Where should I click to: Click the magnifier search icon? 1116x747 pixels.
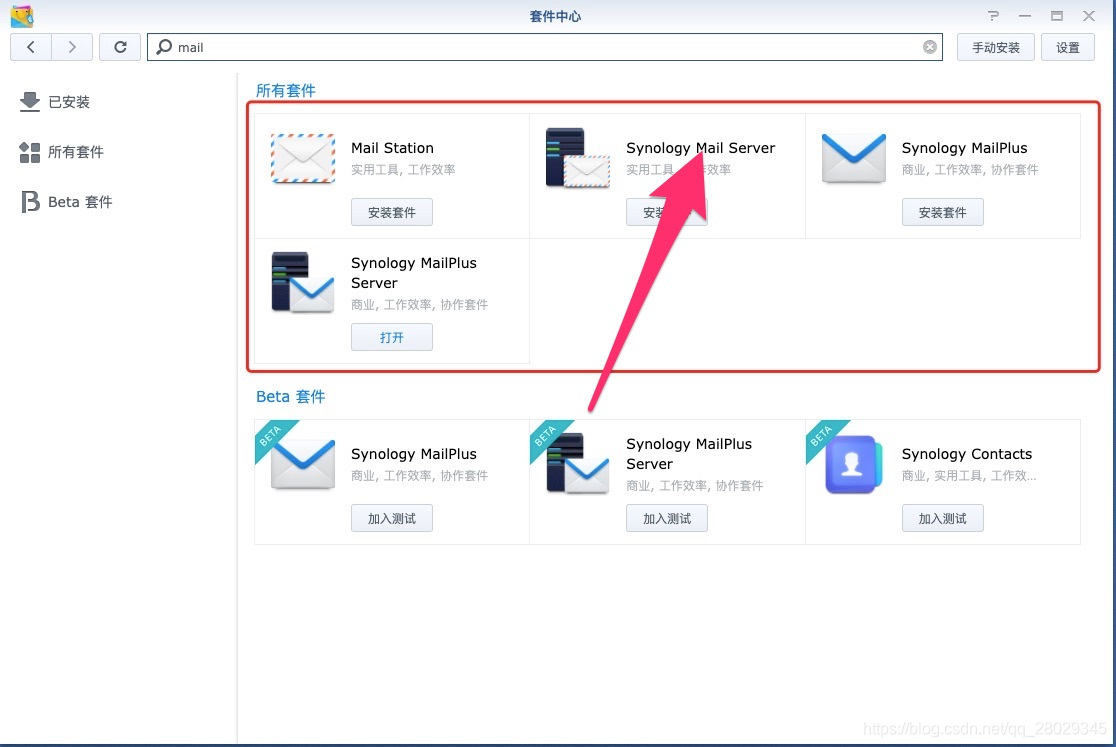(x=164, y=47)
